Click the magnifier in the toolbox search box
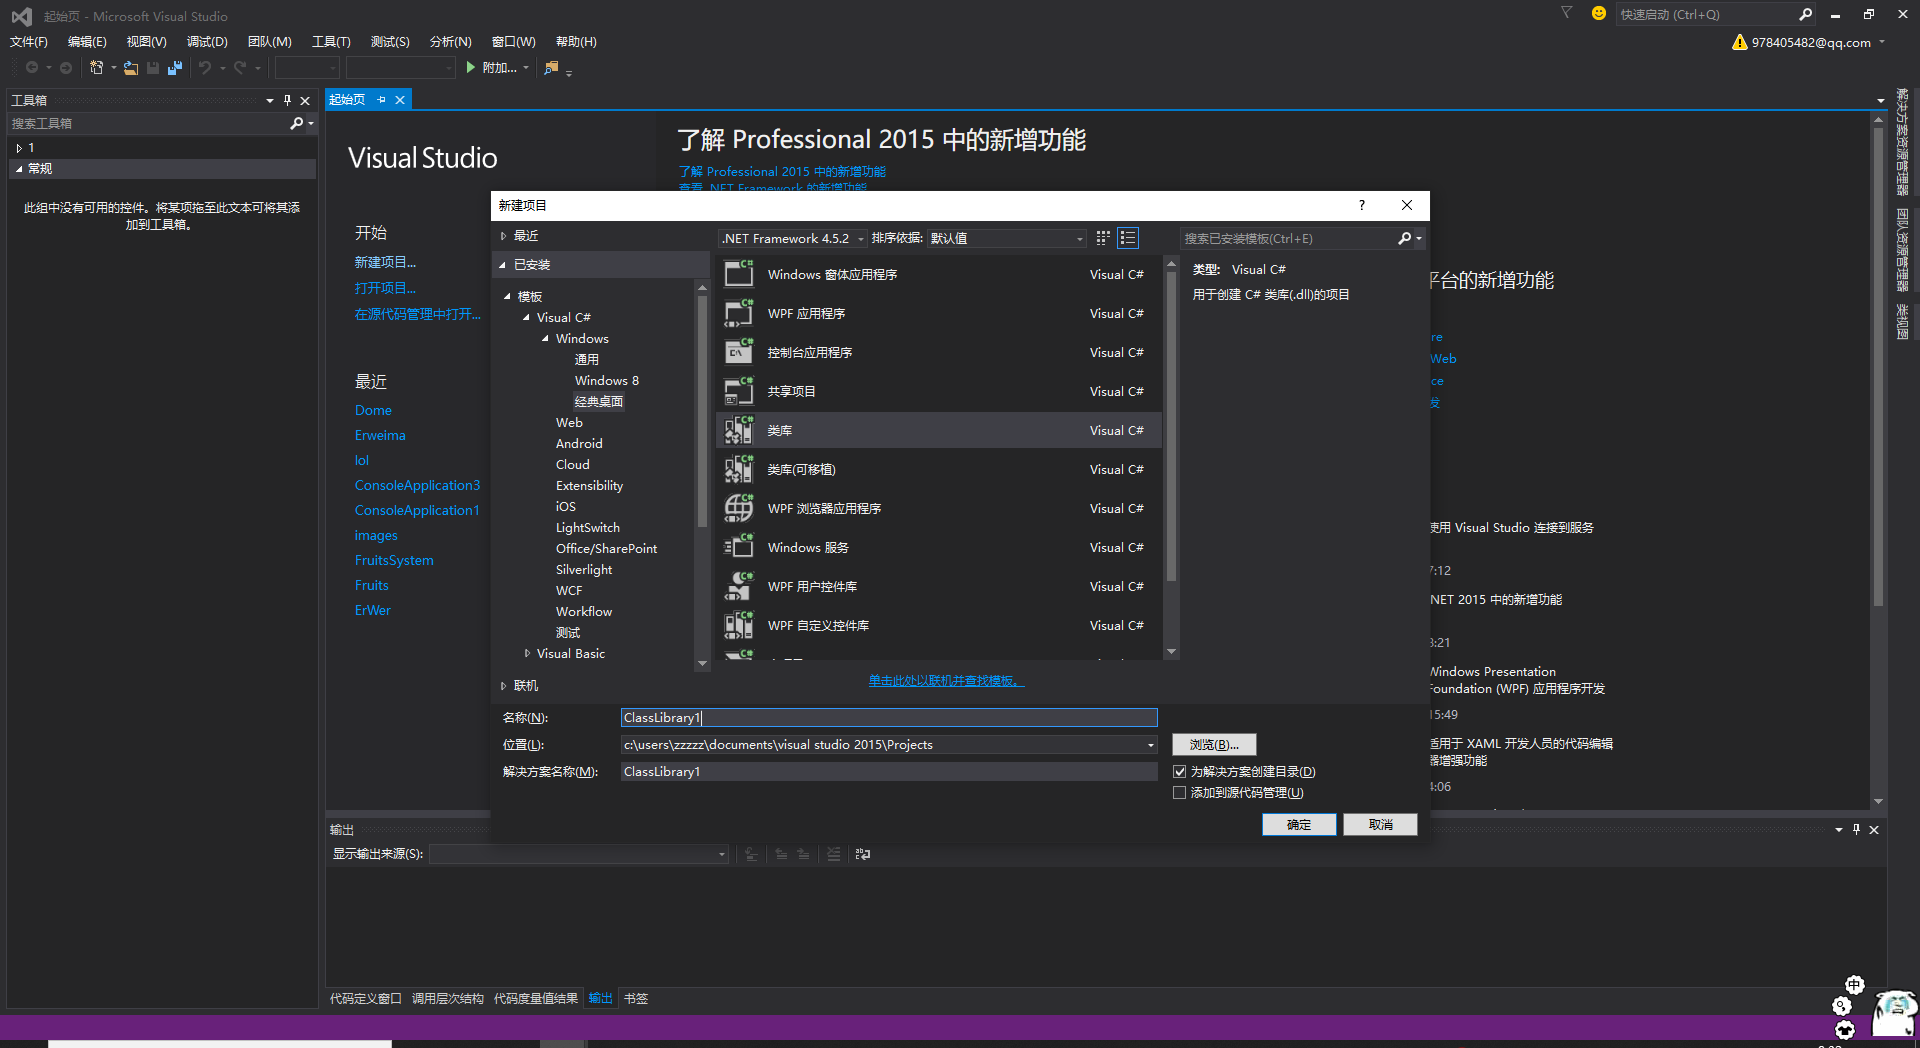The width and height of the screenshot is (1920, 1048). coord(296,123)
